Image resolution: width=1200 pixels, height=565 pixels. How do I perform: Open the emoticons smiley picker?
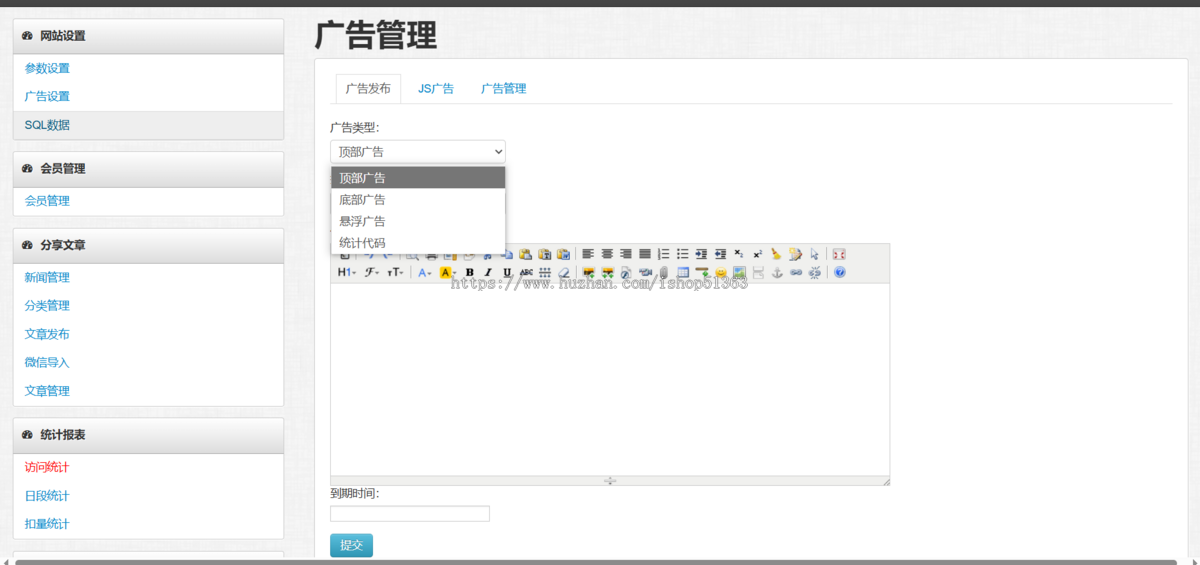click(721, 272)
